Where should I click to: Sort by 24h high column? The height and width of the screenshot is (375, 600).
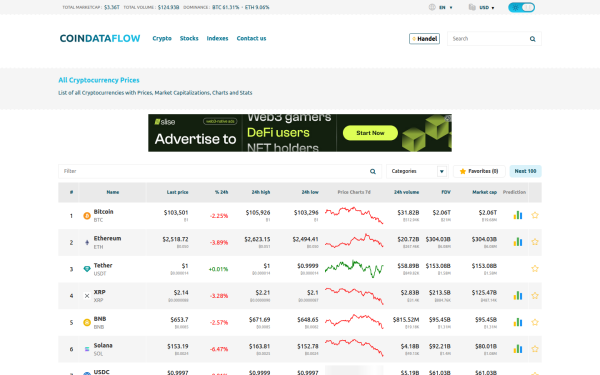(x=261, y=192)
